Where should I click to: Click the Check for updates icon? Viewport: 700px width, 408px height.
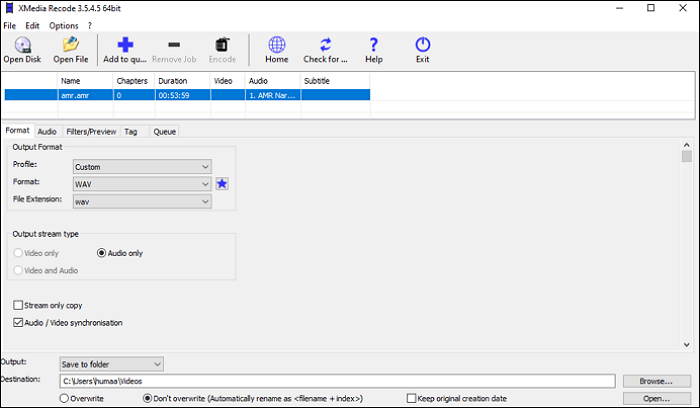(x=325, y=45)
